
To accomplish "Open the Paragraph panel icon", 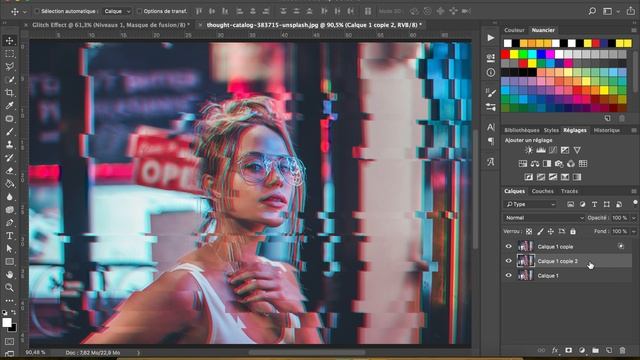I will click(x=491, y=141).
